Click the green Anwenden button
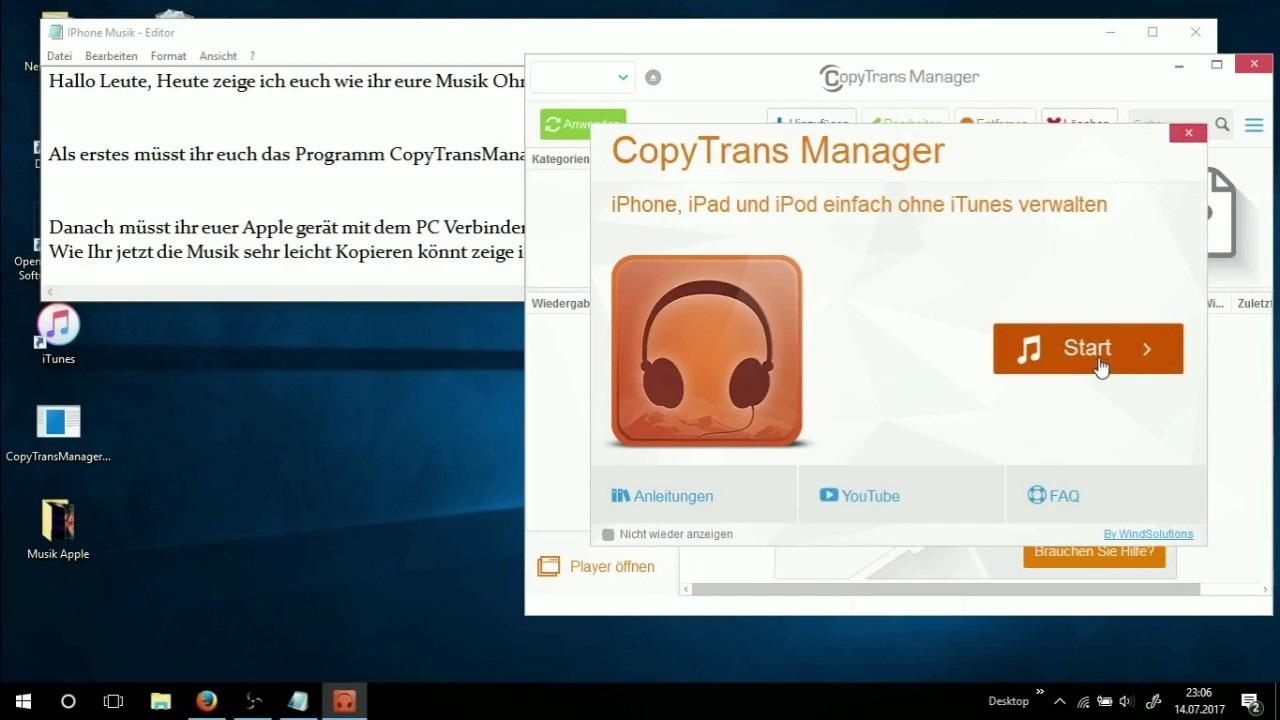Screen dimensions: 1280x720 [x=583, y=122]
